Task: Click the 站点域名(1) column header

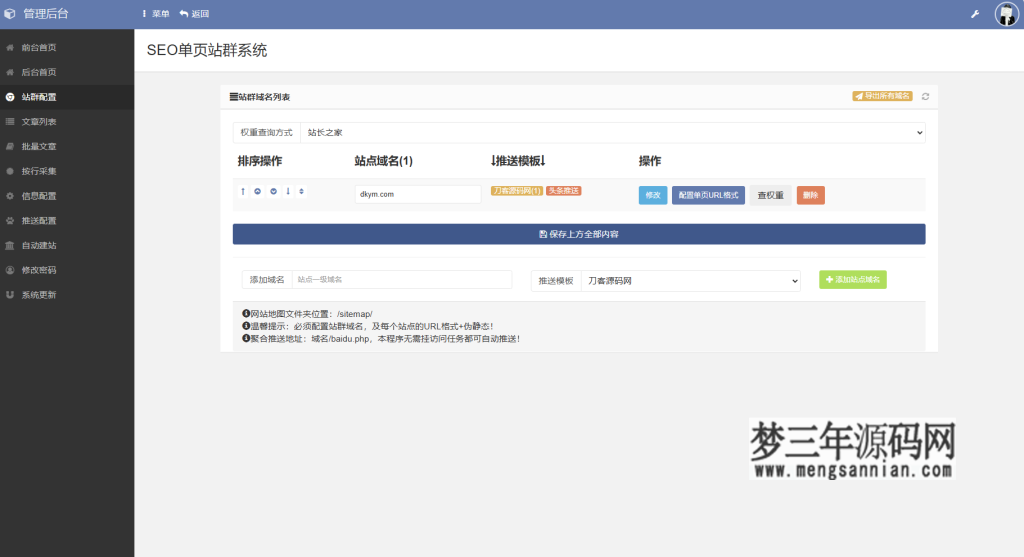Action: (383, 161)
